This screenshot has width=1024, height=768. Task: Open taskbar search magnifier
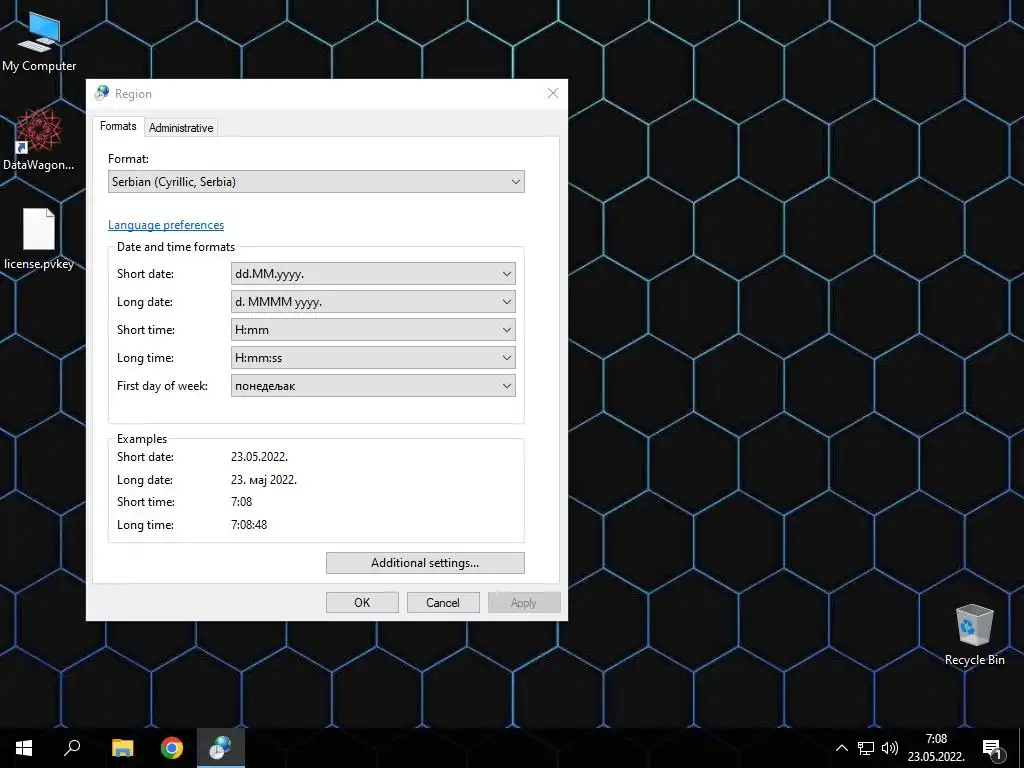click(72, 748)
